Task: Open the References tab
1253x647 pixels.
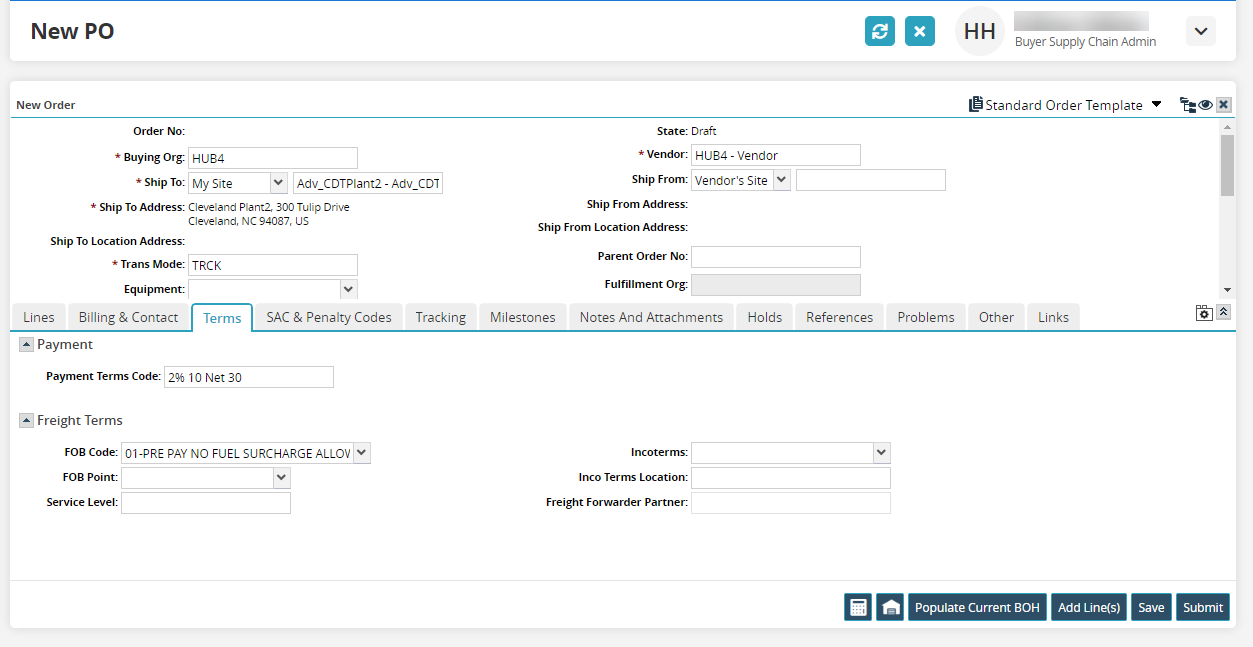Action: [840, 317]
